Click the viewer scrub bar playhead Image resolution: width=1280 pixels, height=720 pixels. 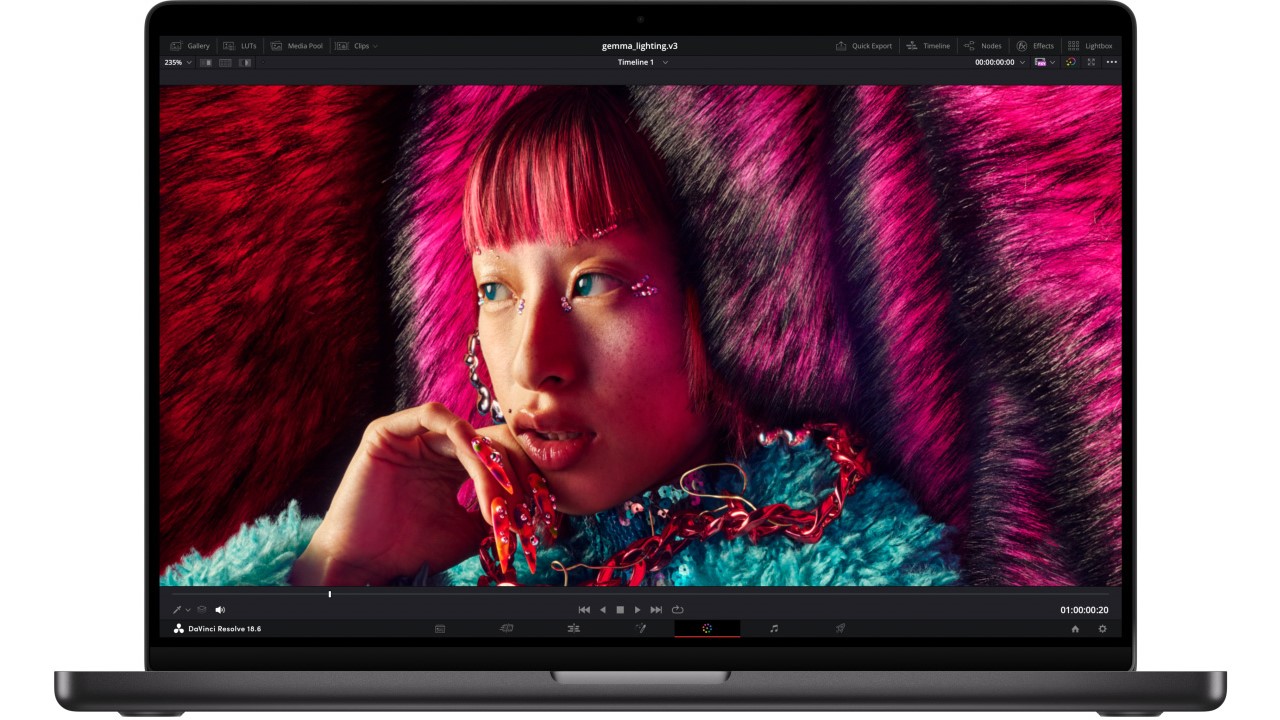pyautogui.click(x=330, y=594)
